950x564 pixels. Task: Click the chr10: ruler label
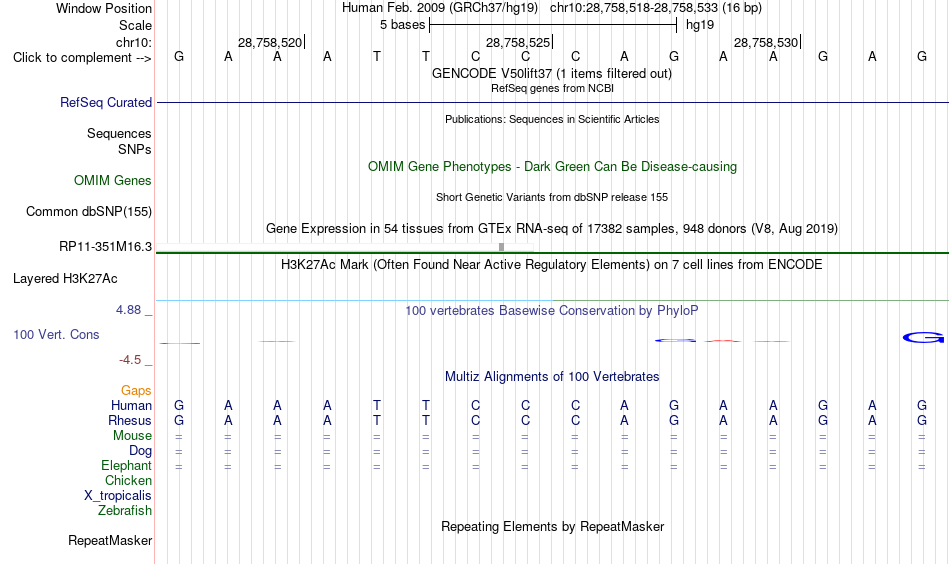[134, 42]
